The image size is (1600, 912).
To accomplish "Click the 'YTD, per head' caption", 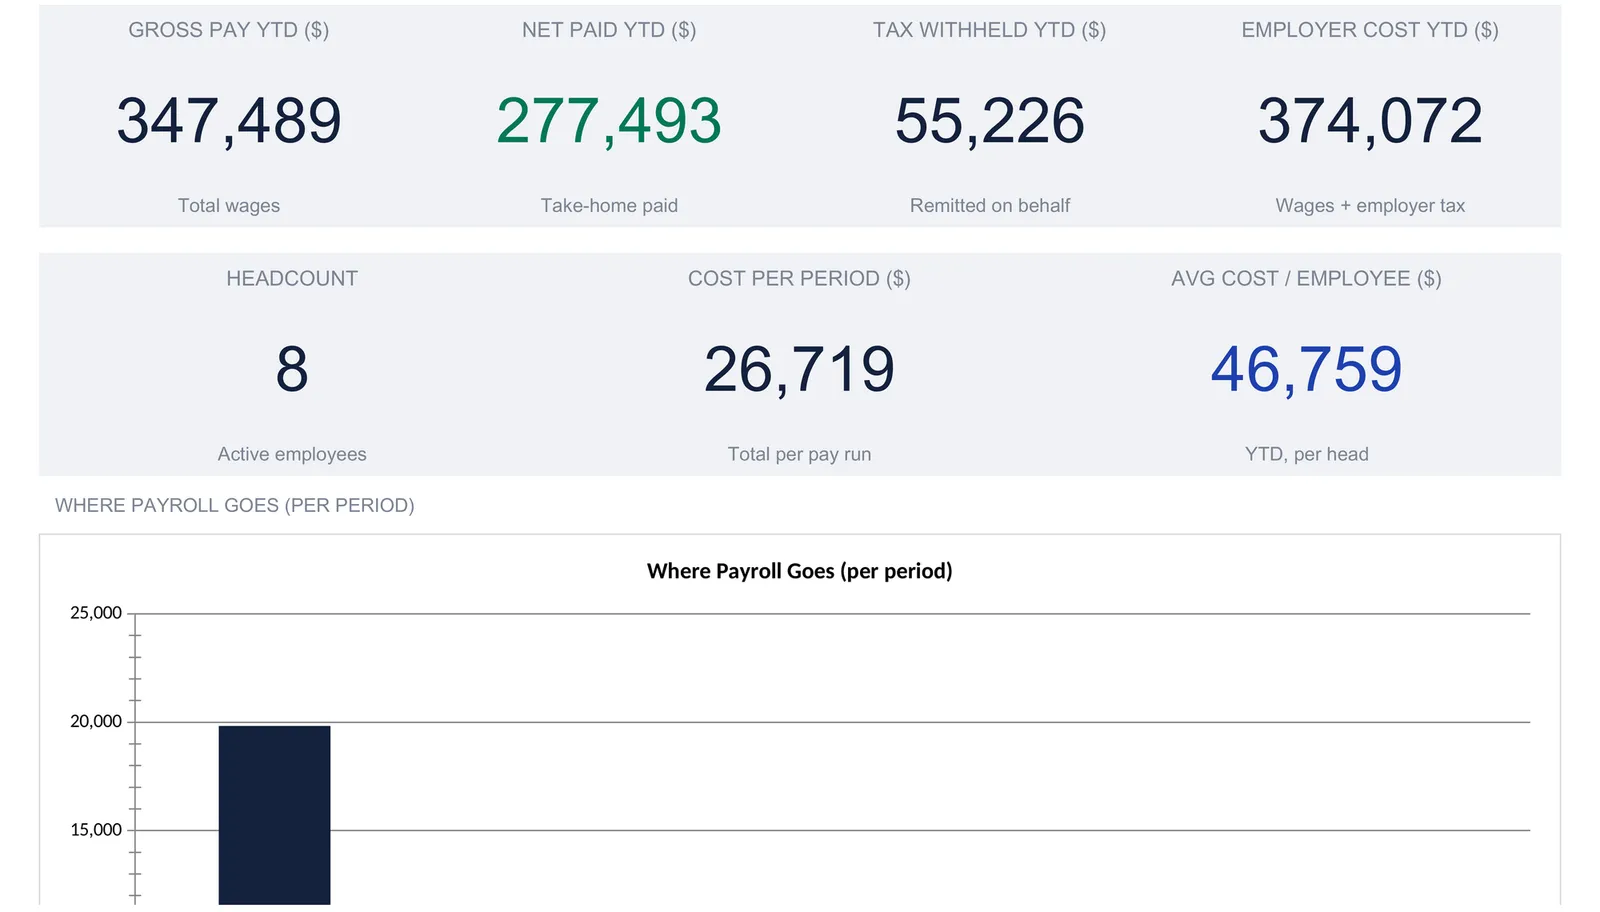I will pos(1306,454).
